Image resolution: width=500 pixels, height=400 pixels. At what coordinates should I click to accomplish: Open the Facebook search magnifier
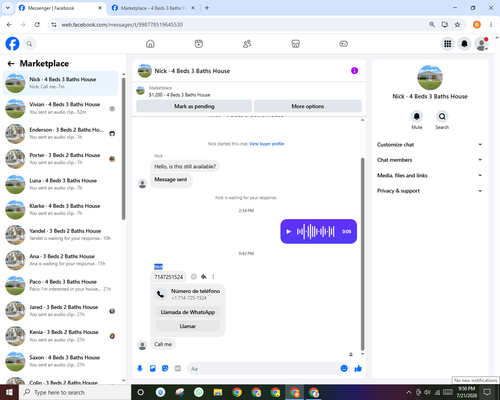(29, 44)
